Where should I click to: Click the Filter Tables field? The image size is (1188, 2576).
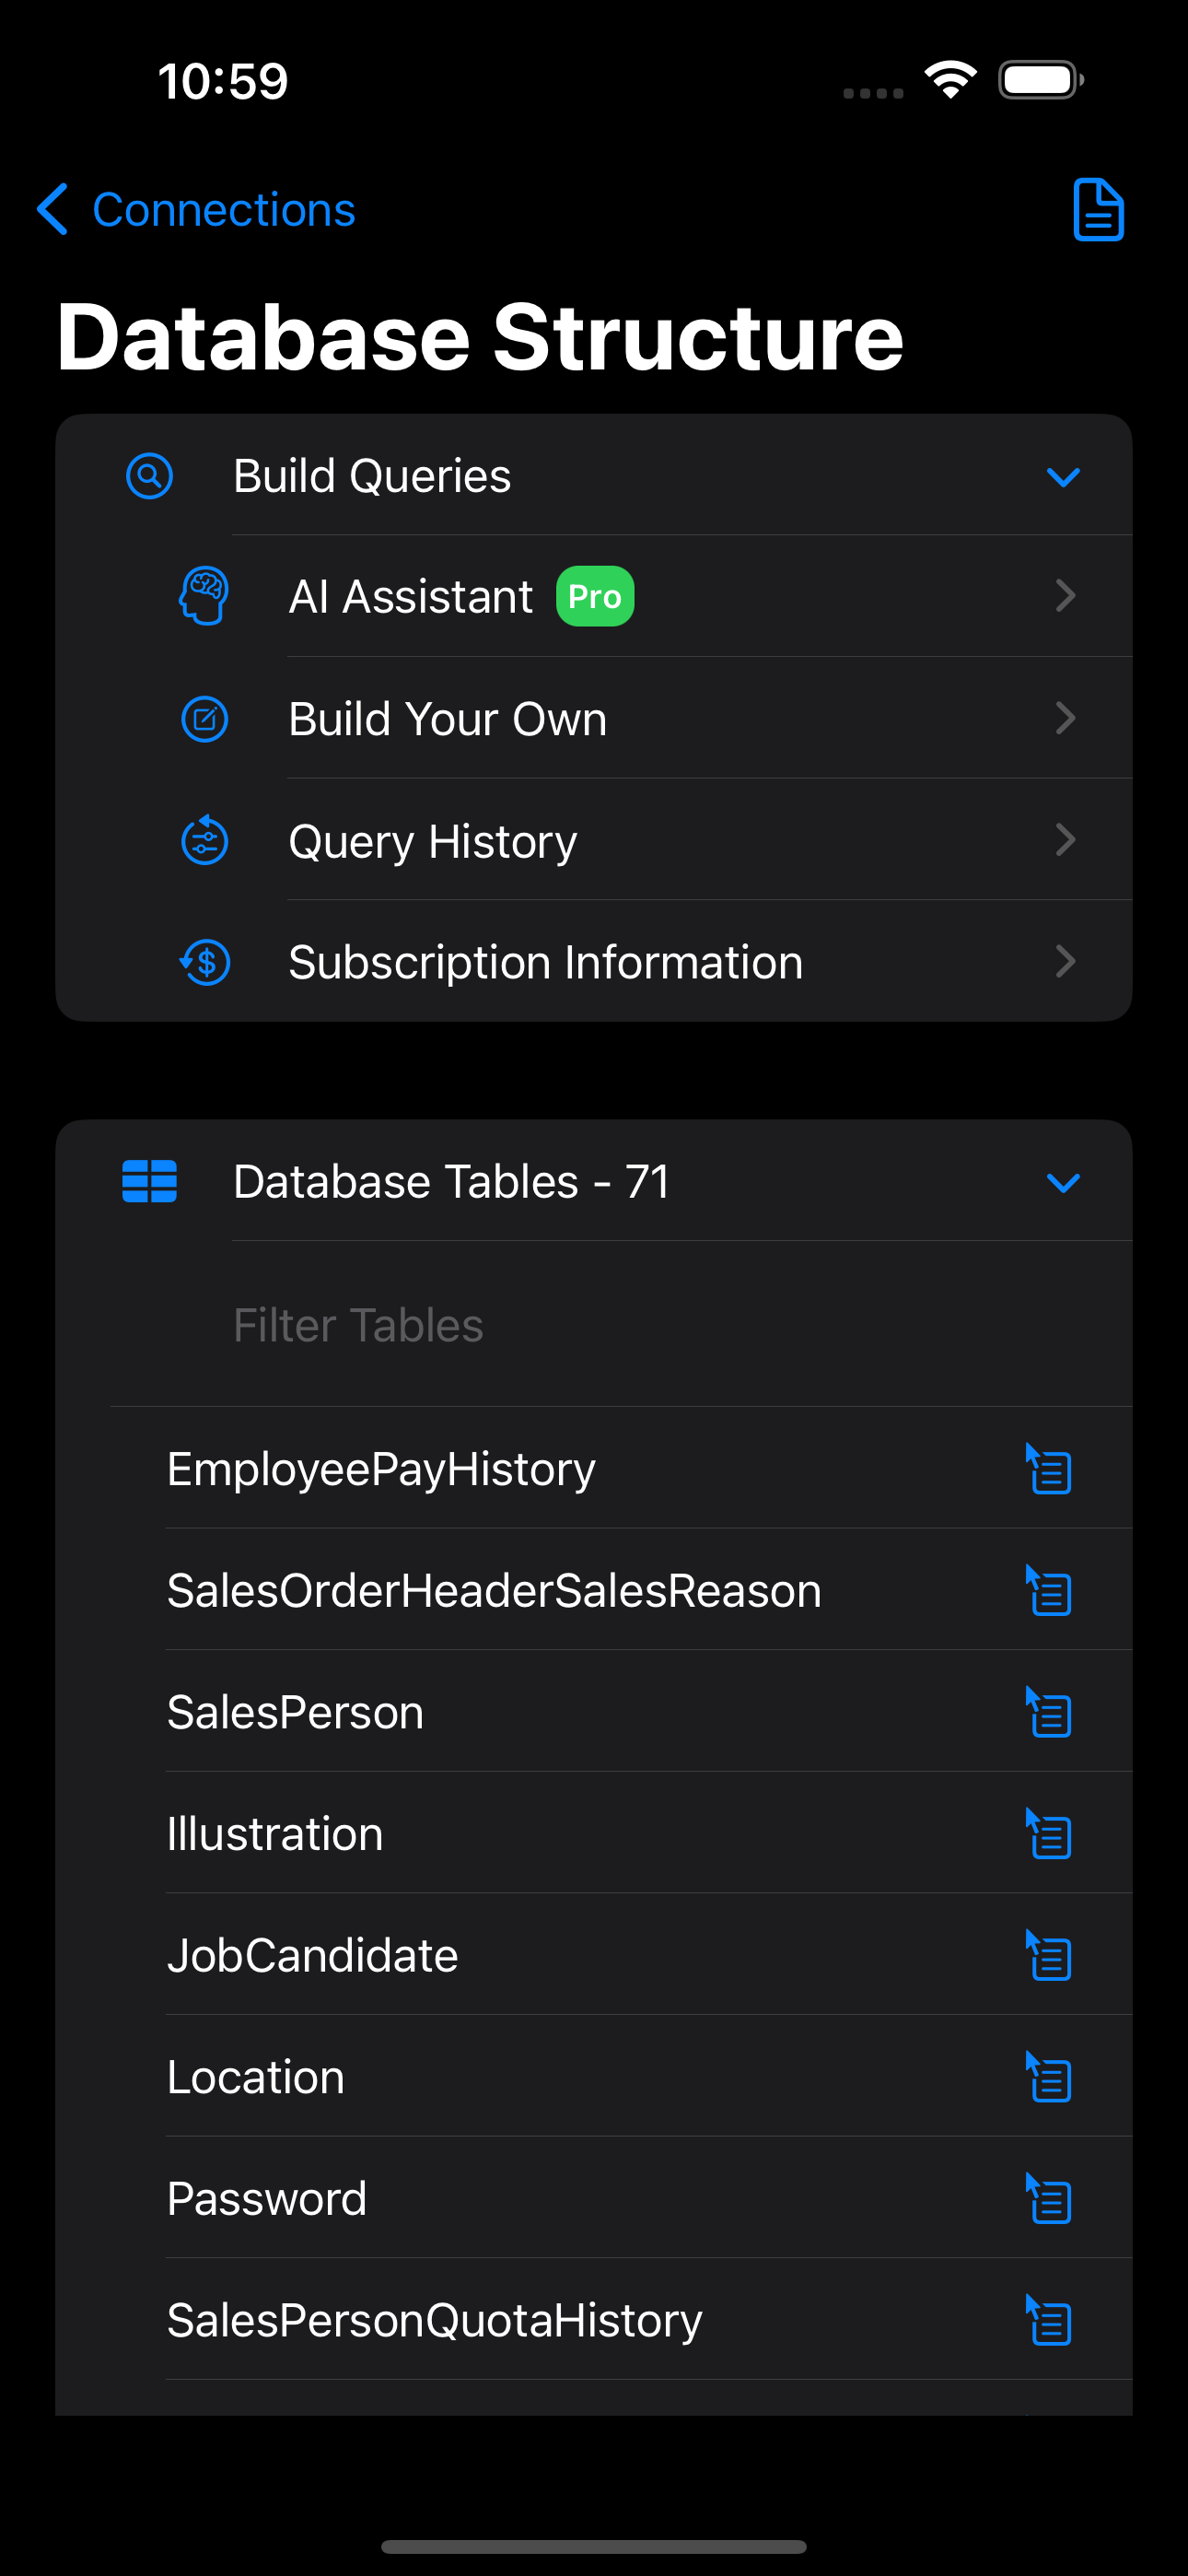pyautogui.click(x=620, y=1325)
